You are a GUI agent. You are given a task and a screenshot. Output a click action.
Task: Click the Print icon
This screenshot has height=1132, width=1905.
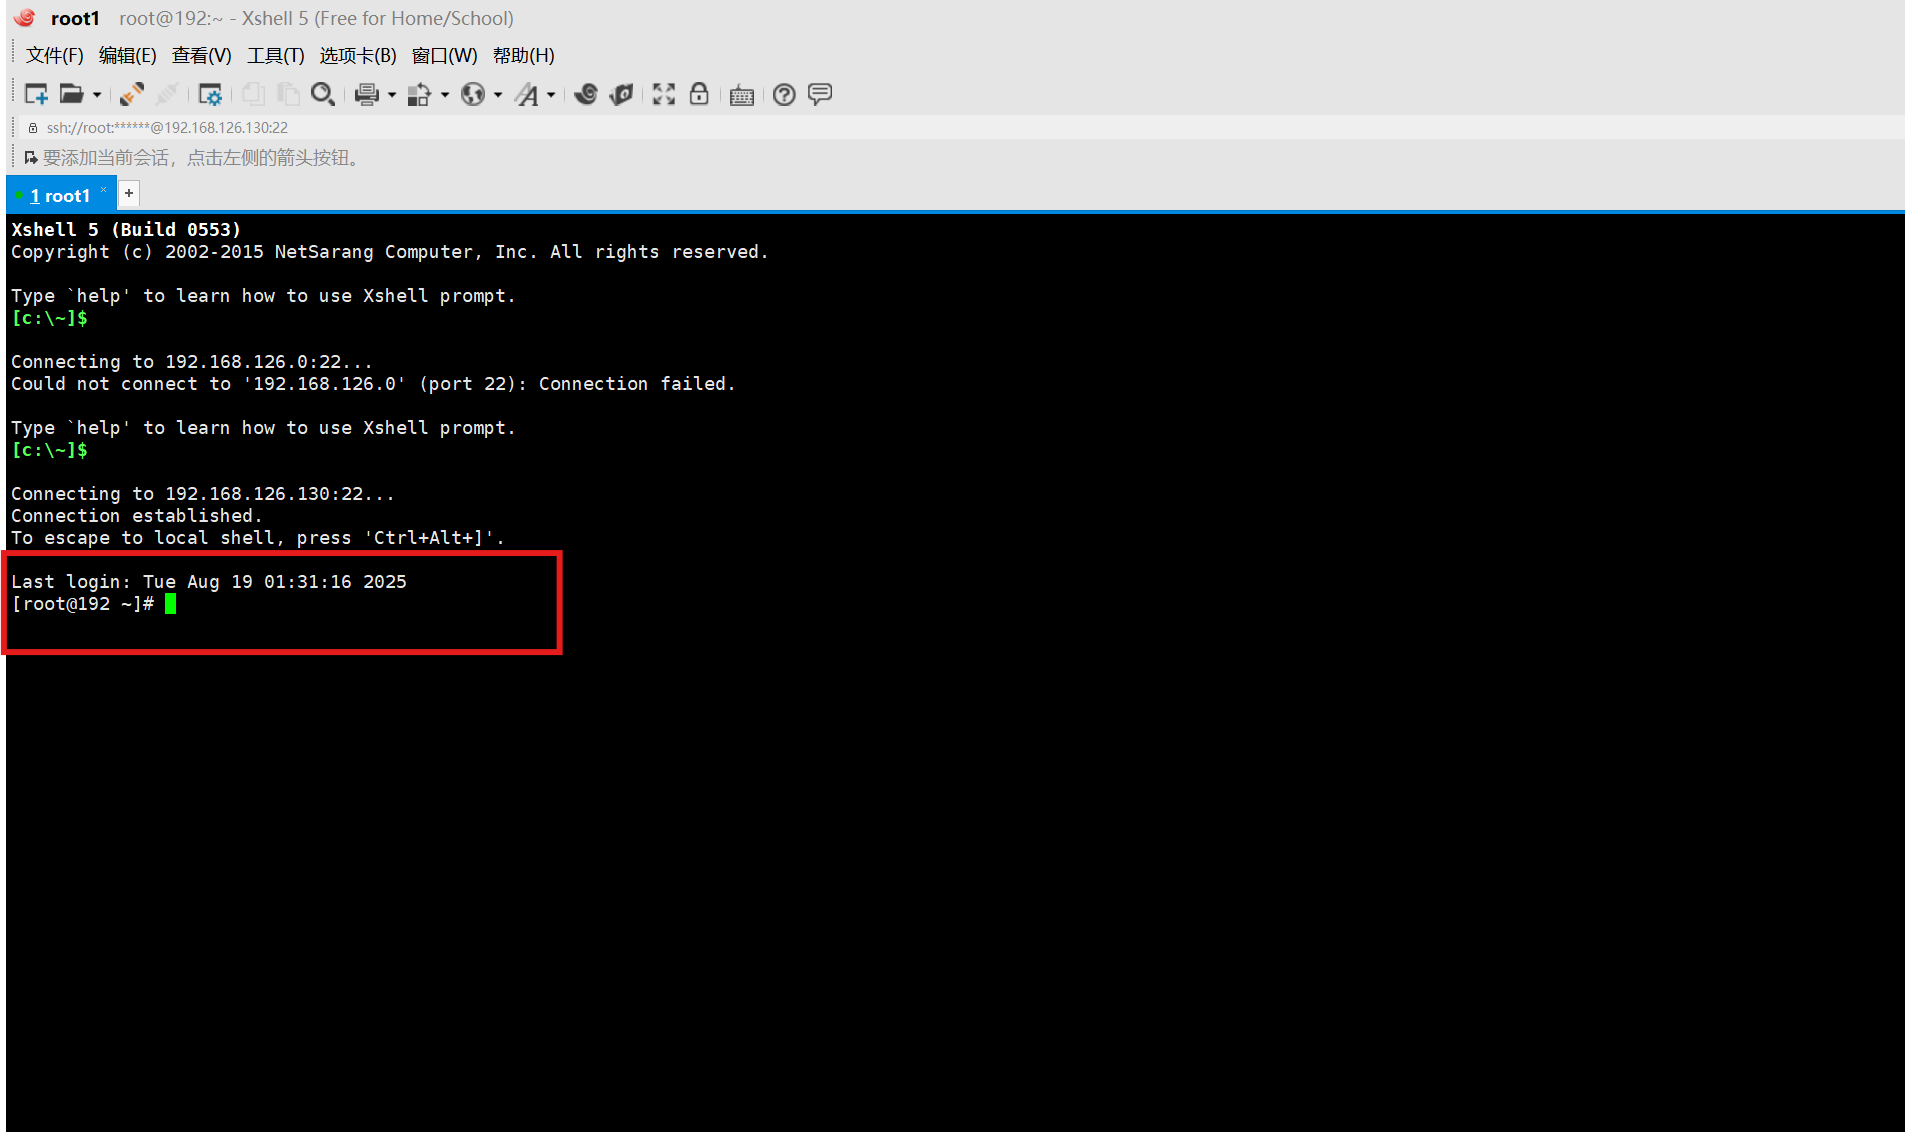pyautogui.click(x=367, y=94)
